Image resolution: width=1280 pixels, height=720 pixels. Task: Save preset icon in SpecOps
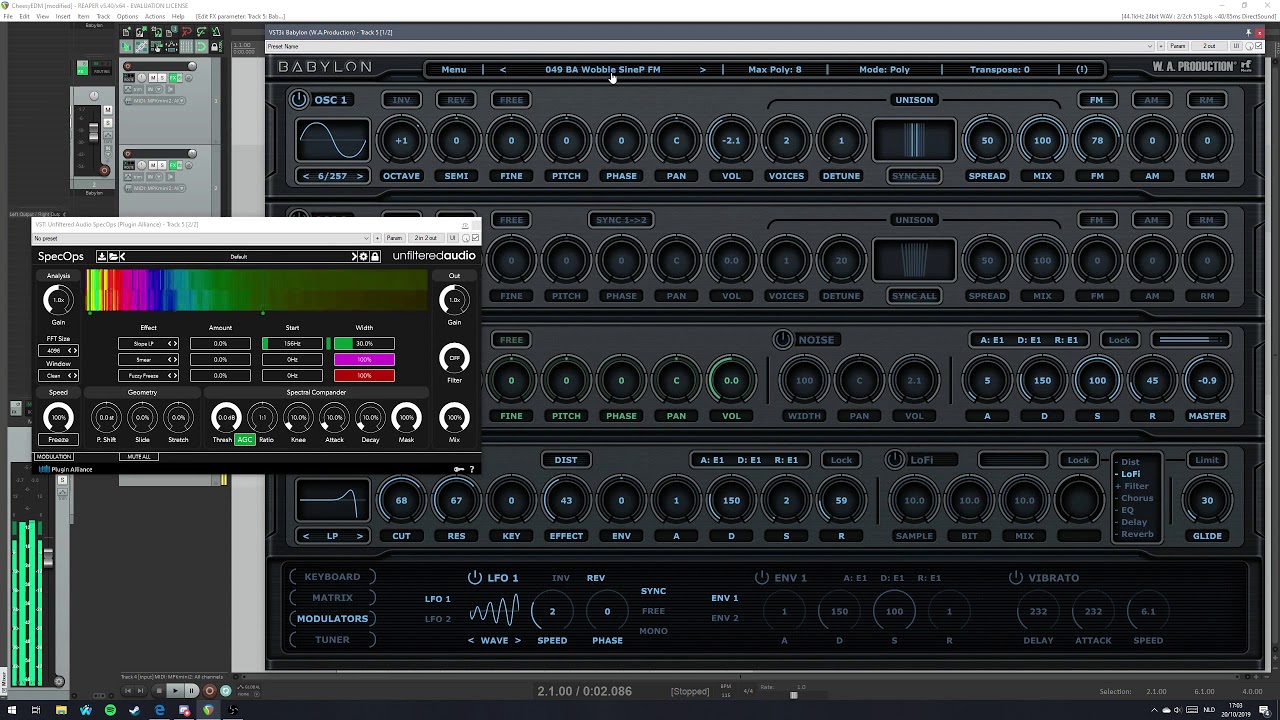click(102, 257)
